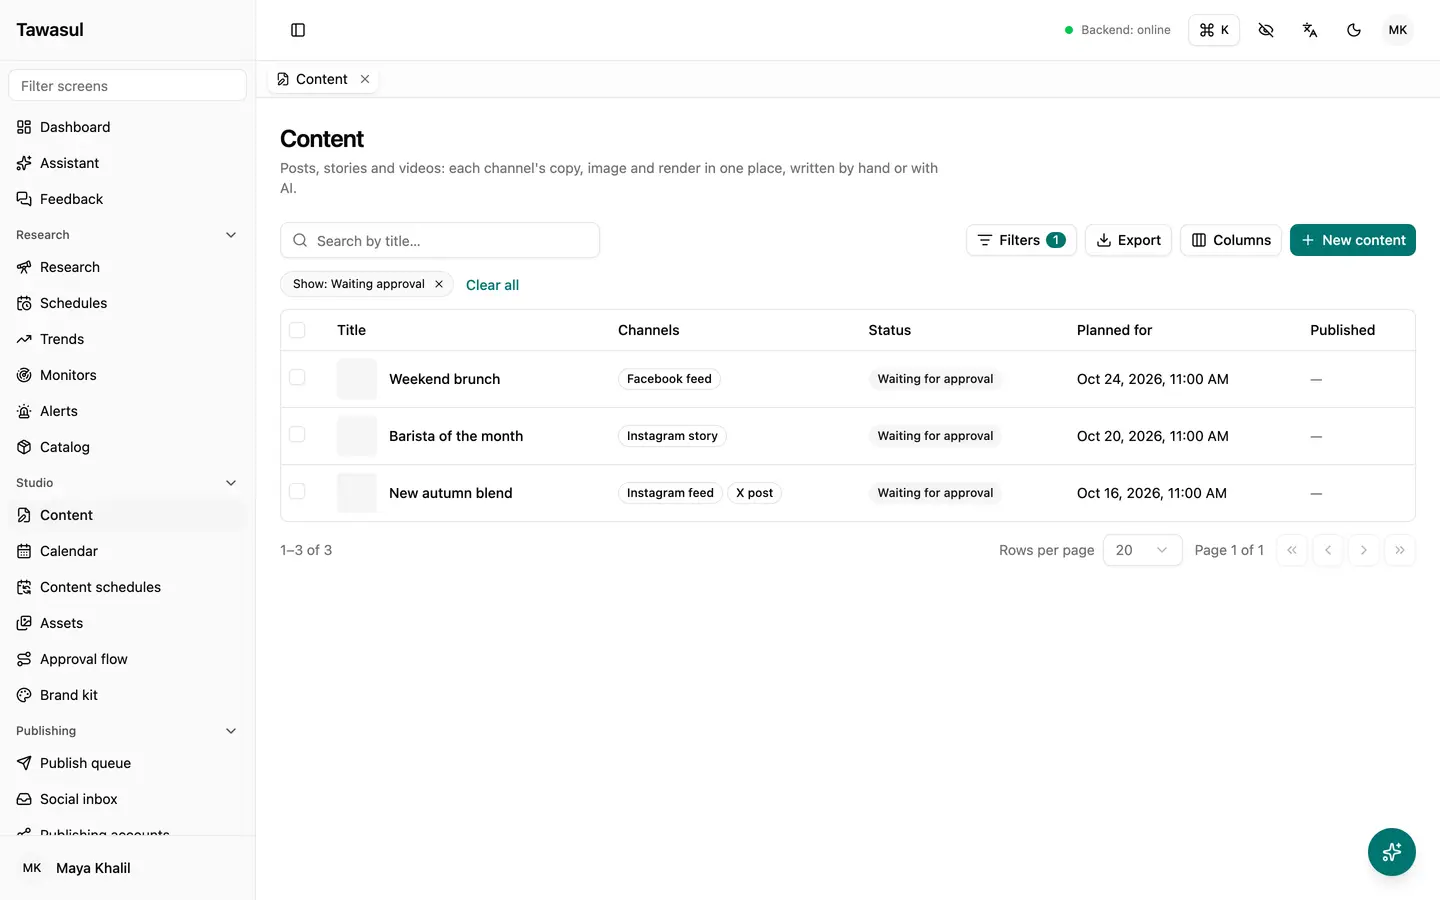Open Assistant from the sidebar
1440x900 pixels.
(127, 163)
